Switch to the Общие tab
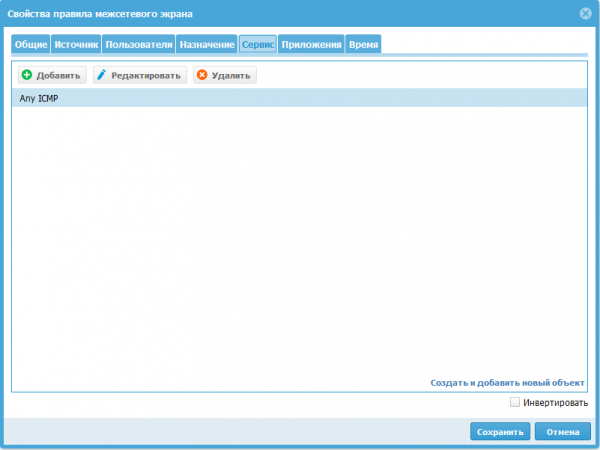The width and height of the screenshot is (600, 450). click(31, 45)
